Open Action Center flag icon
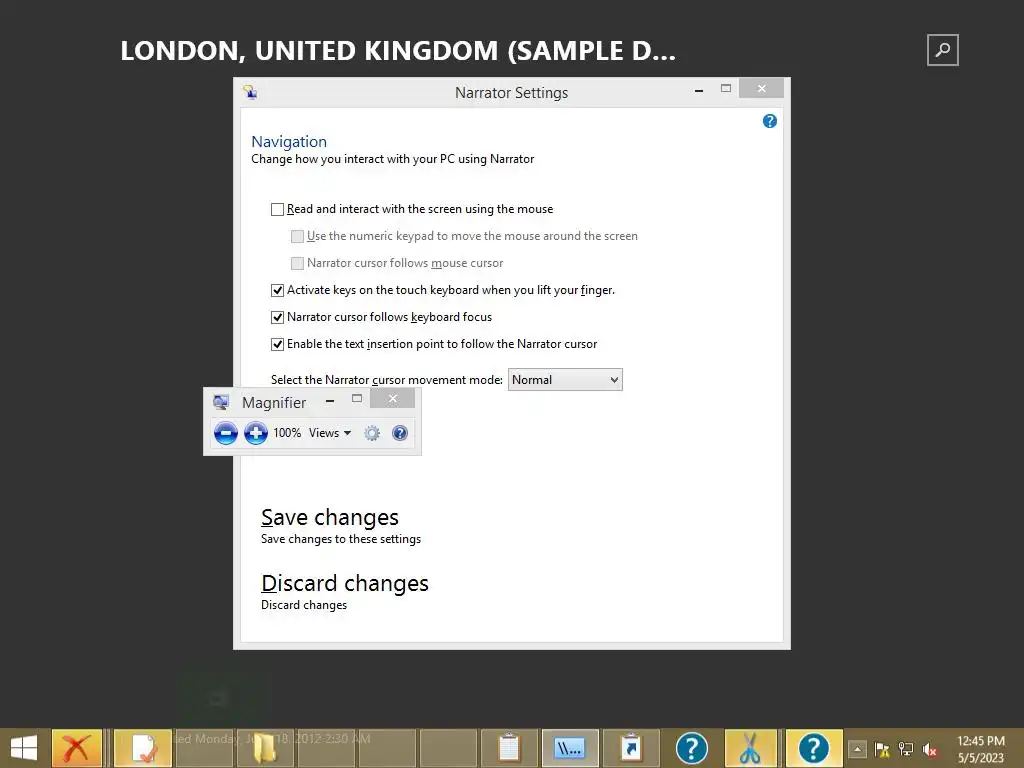The height and width of the screenshot is (768, 1024). tap(882, 749)
